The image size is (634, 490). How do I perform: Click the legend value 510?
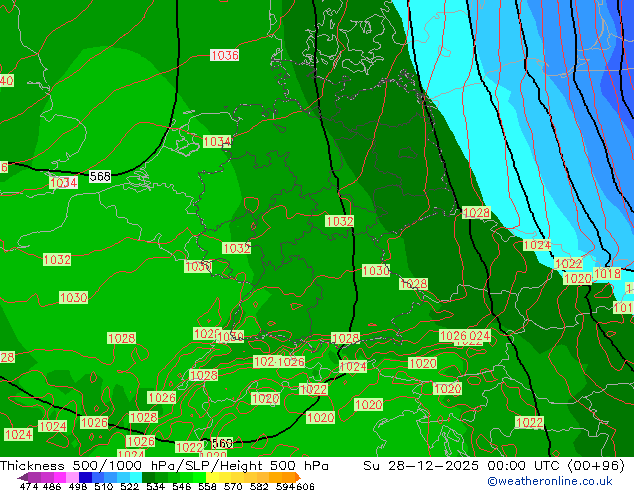[x=104, y=486]
